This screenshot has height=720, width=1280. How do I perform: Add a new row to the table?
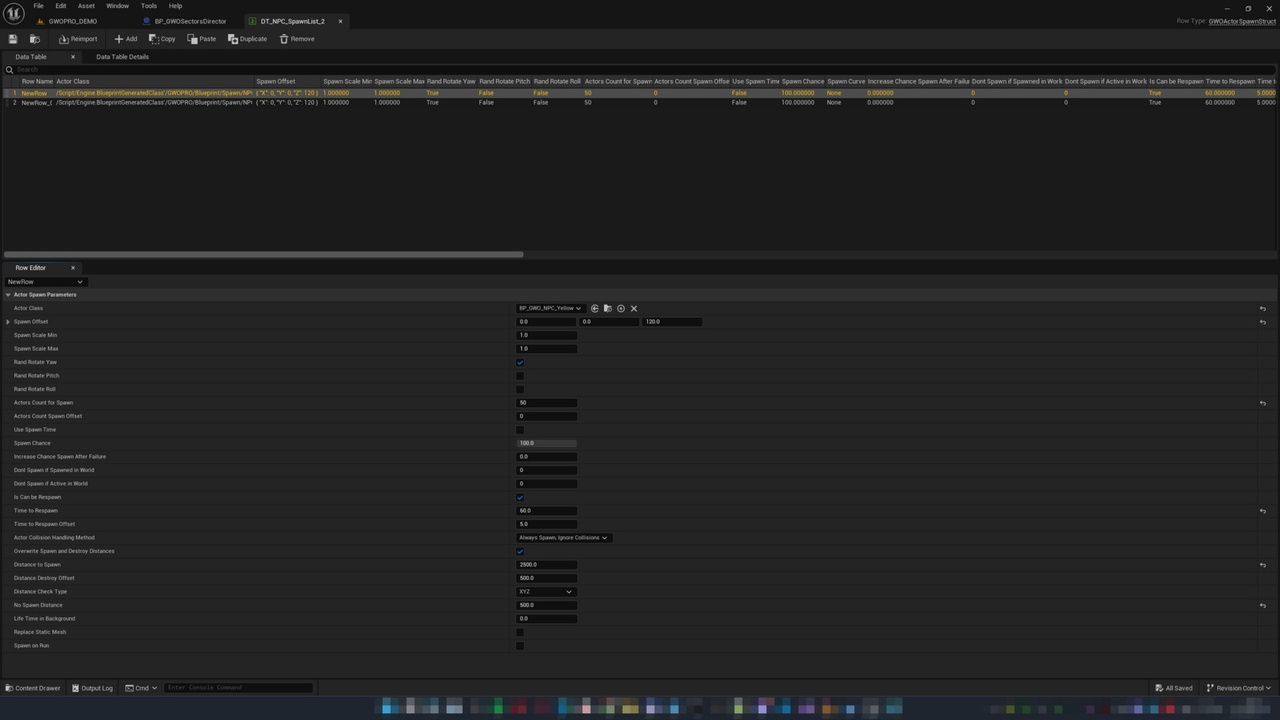tap(126, 39)
